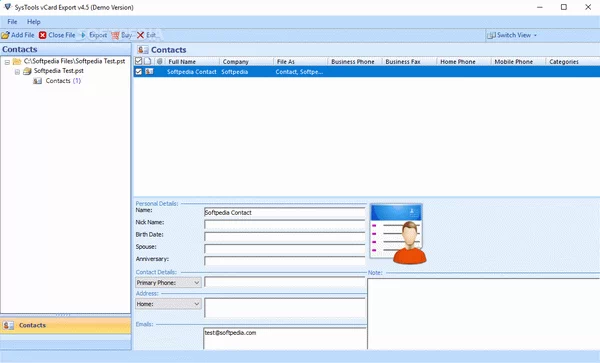Open the Switch View dropdown arrow
Screen dimensions: 600x363
(535, 35)
